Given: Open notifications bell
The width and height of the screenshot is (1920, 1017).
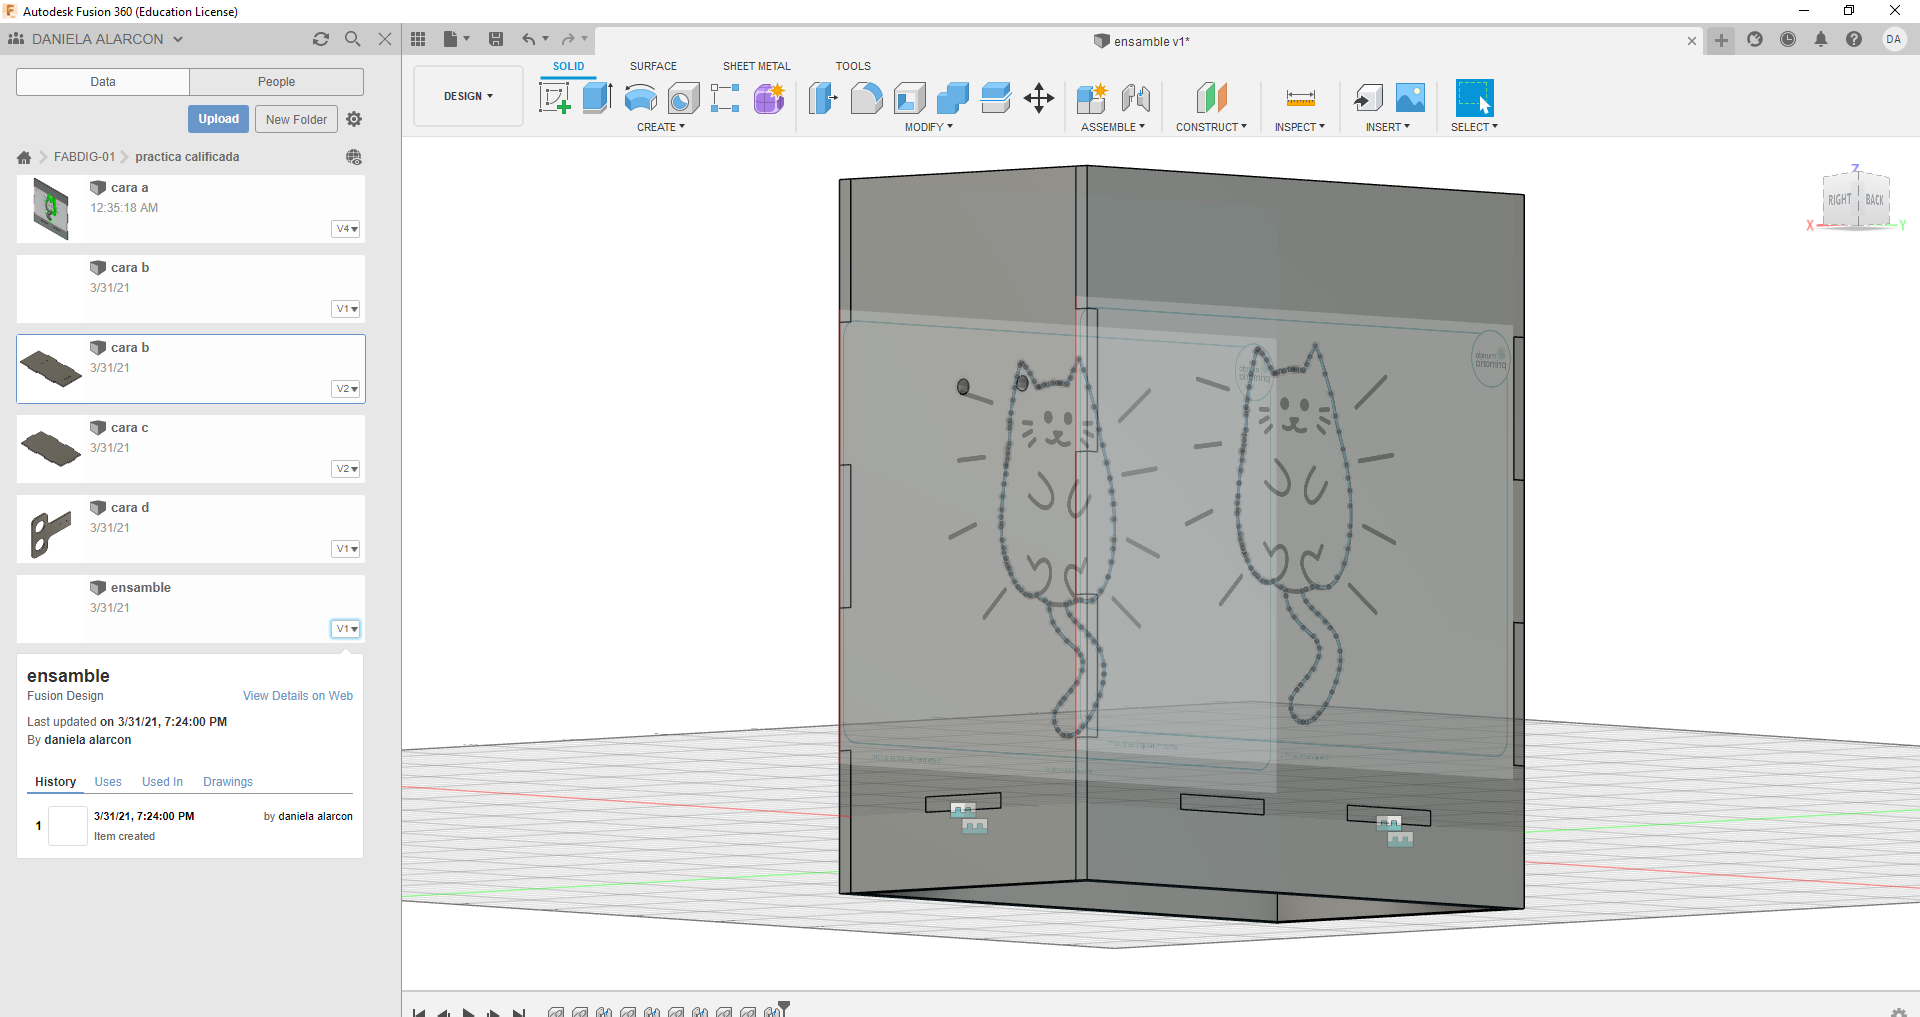Looking at the screenshot, I should tap(1821, 39).
